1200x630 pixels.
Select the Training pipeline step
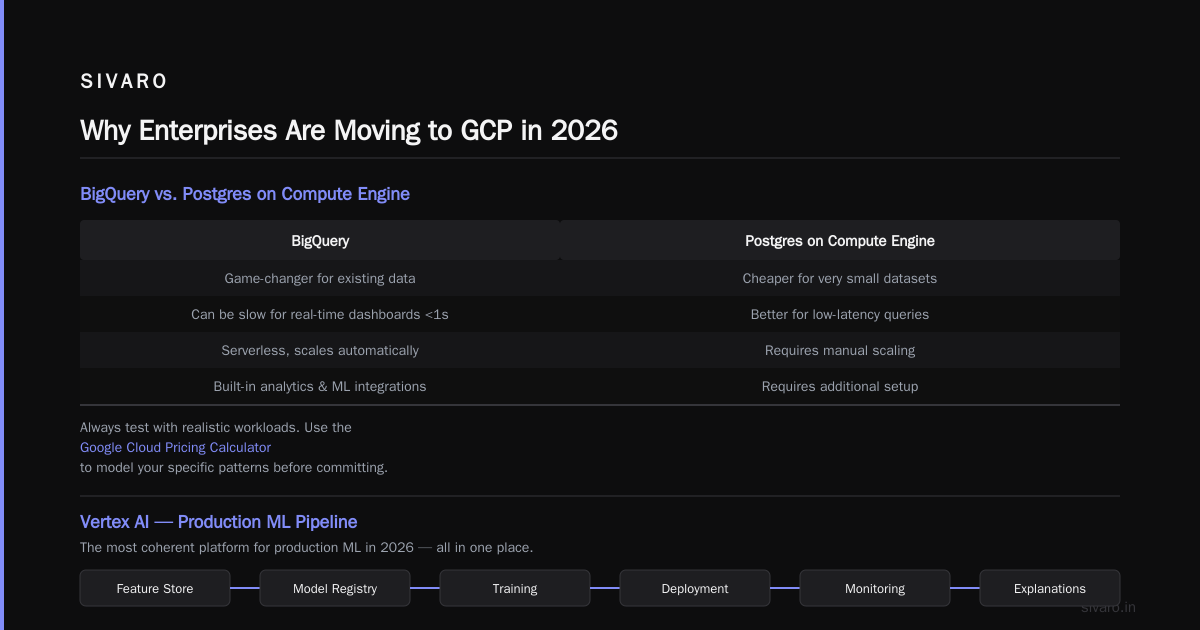515,588
